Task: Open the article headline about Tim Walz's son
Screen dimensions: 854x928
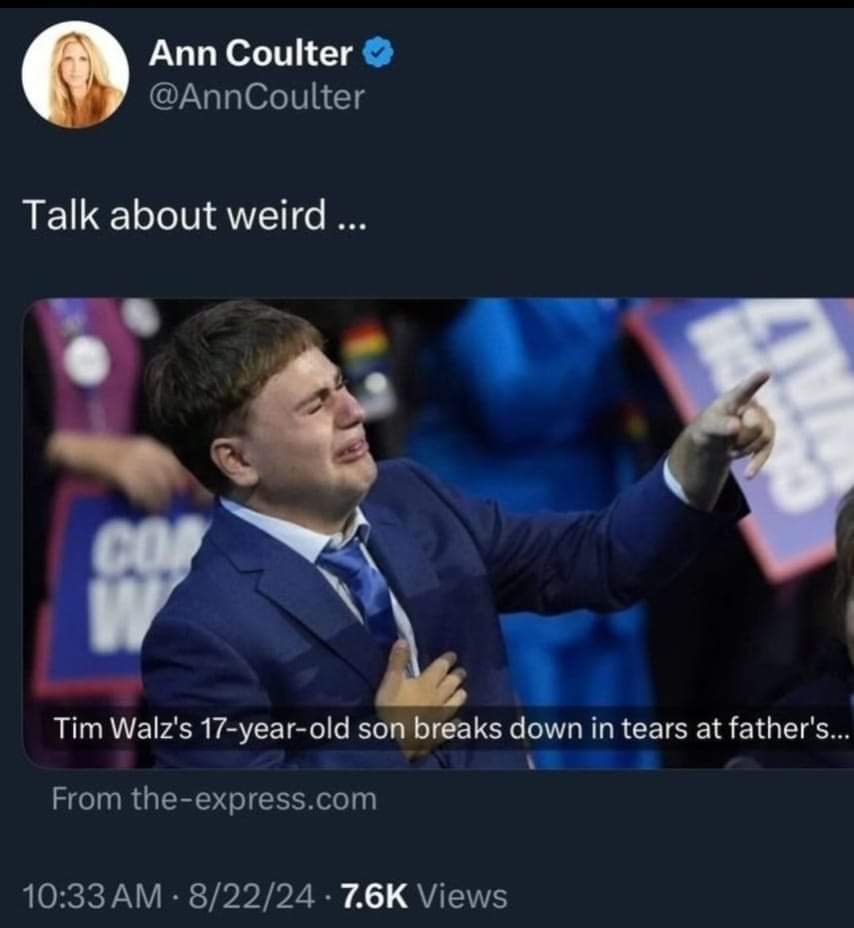Action: click(x=452, y=728)
